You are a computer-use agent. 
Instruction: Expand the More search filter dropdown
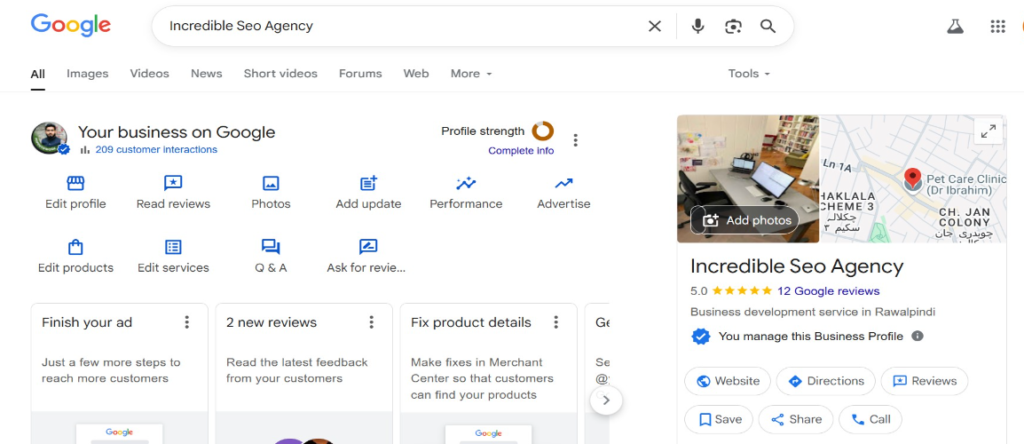tap(471, 74)
